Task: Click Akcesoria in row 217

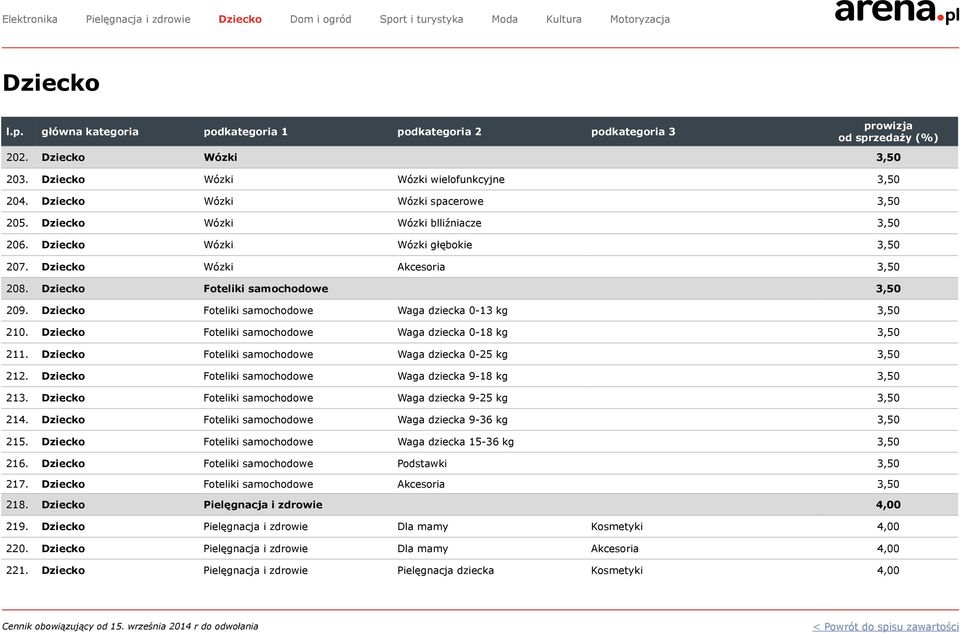Action: point(421,484)
